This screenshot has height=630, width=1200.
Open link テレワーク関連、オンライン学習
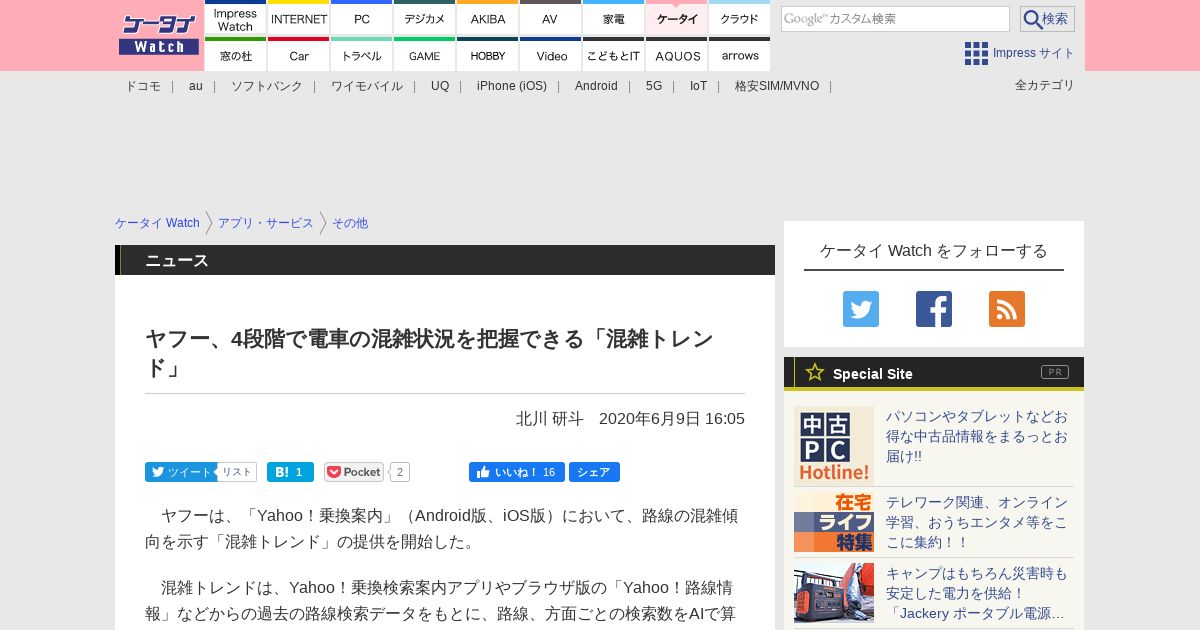pyautogui.click(x=977, y=522)
